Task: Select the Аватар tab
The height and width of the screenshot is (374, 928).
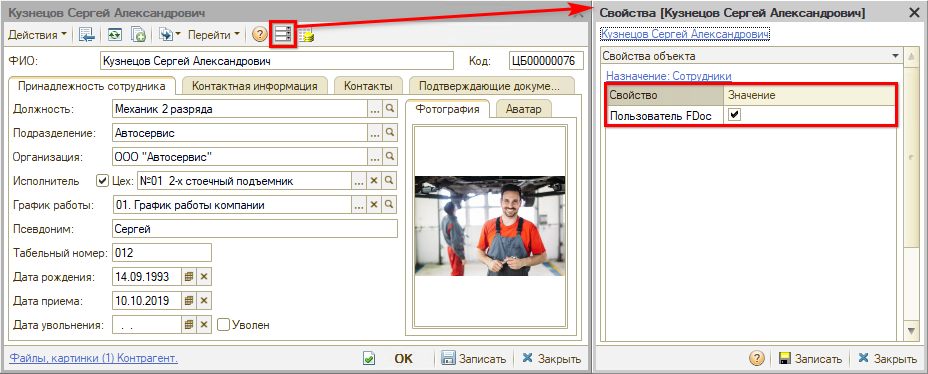Action: [x=523, y=109]
